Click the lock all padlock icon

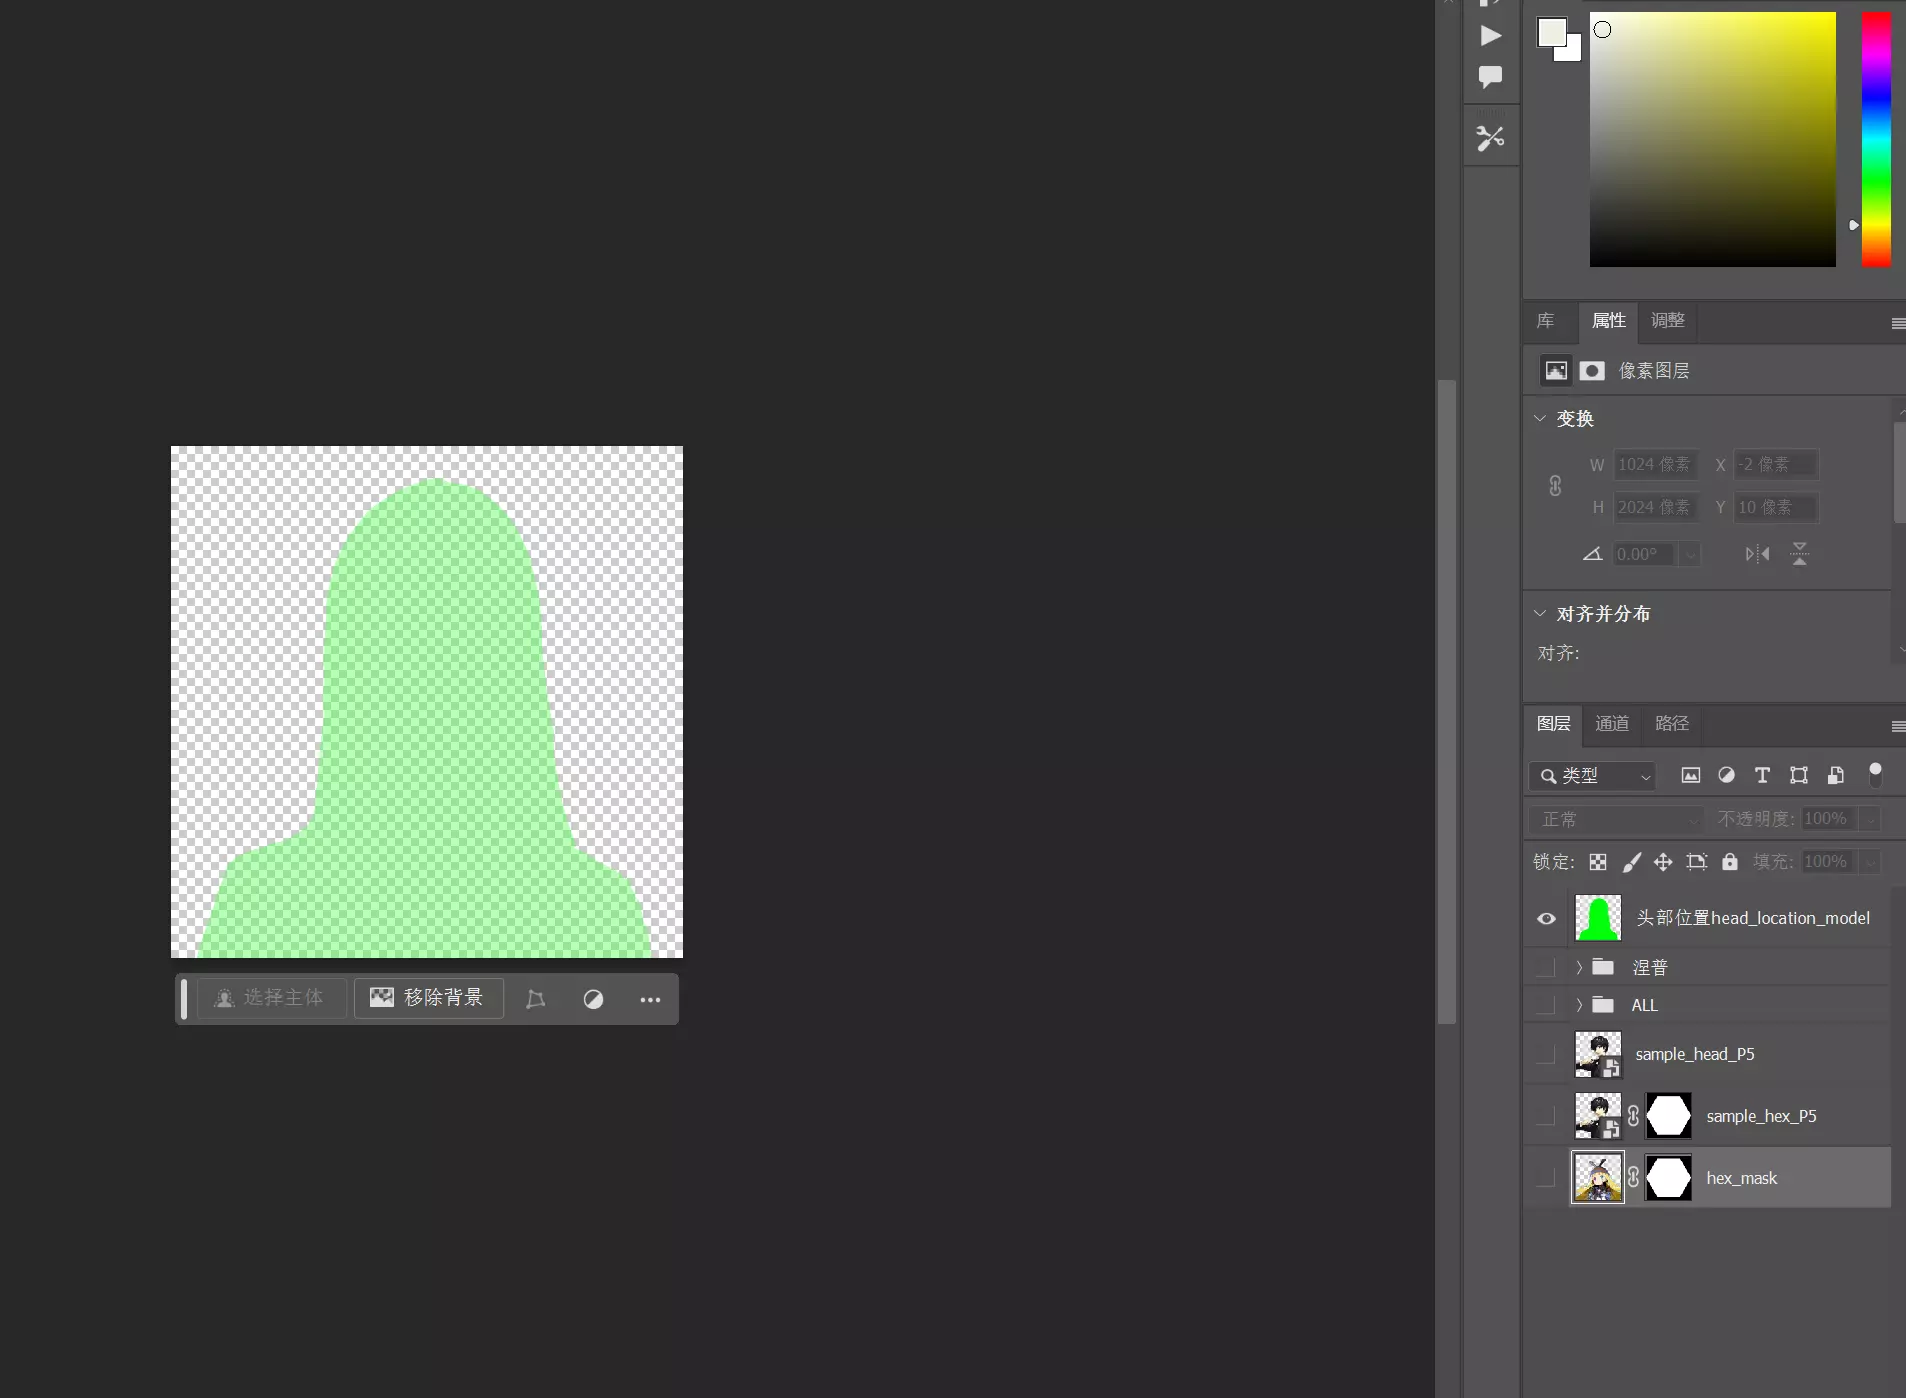click(1730, 862)
